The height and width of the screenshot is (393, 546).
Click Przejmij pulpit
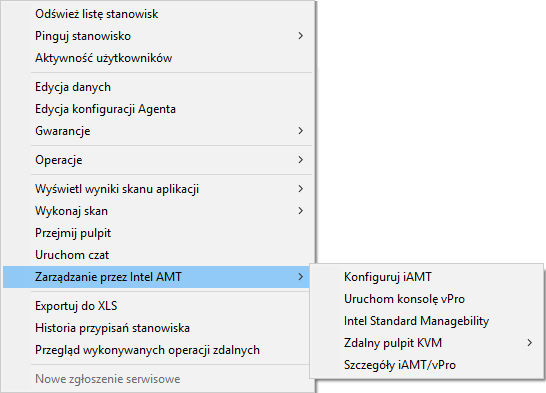click(156, 233)
